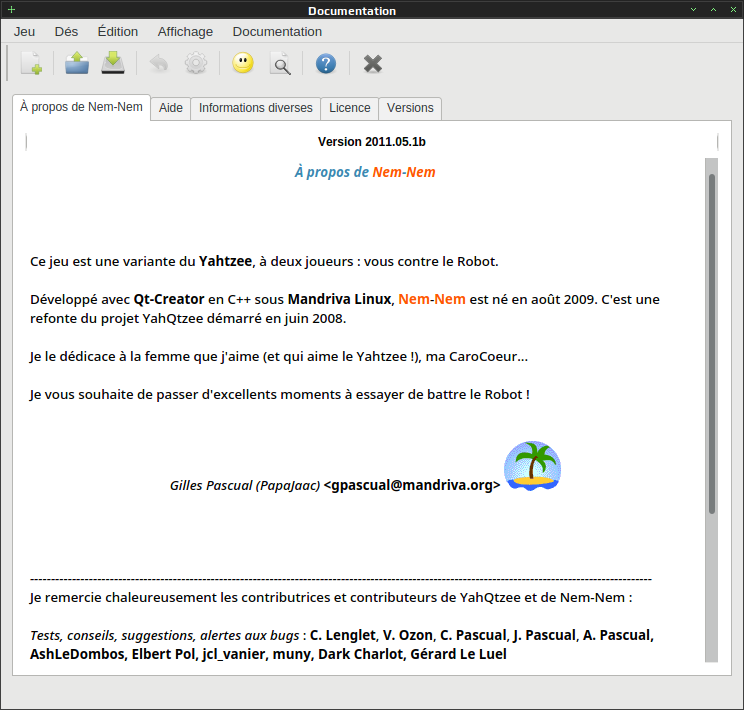Click the AshLeDombos contributor name
Image resolution: width=744 pixels, height=710 pixels.
77,654
